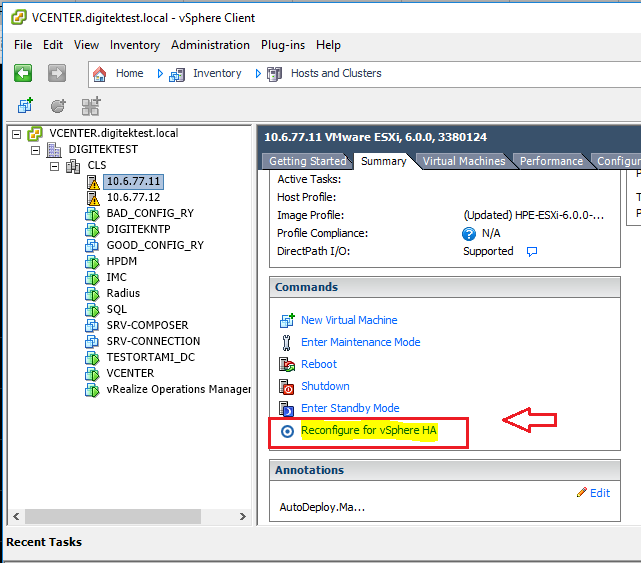
Task: Click the Reboot link
Action: pyautogui.click(x=319, y=364)
